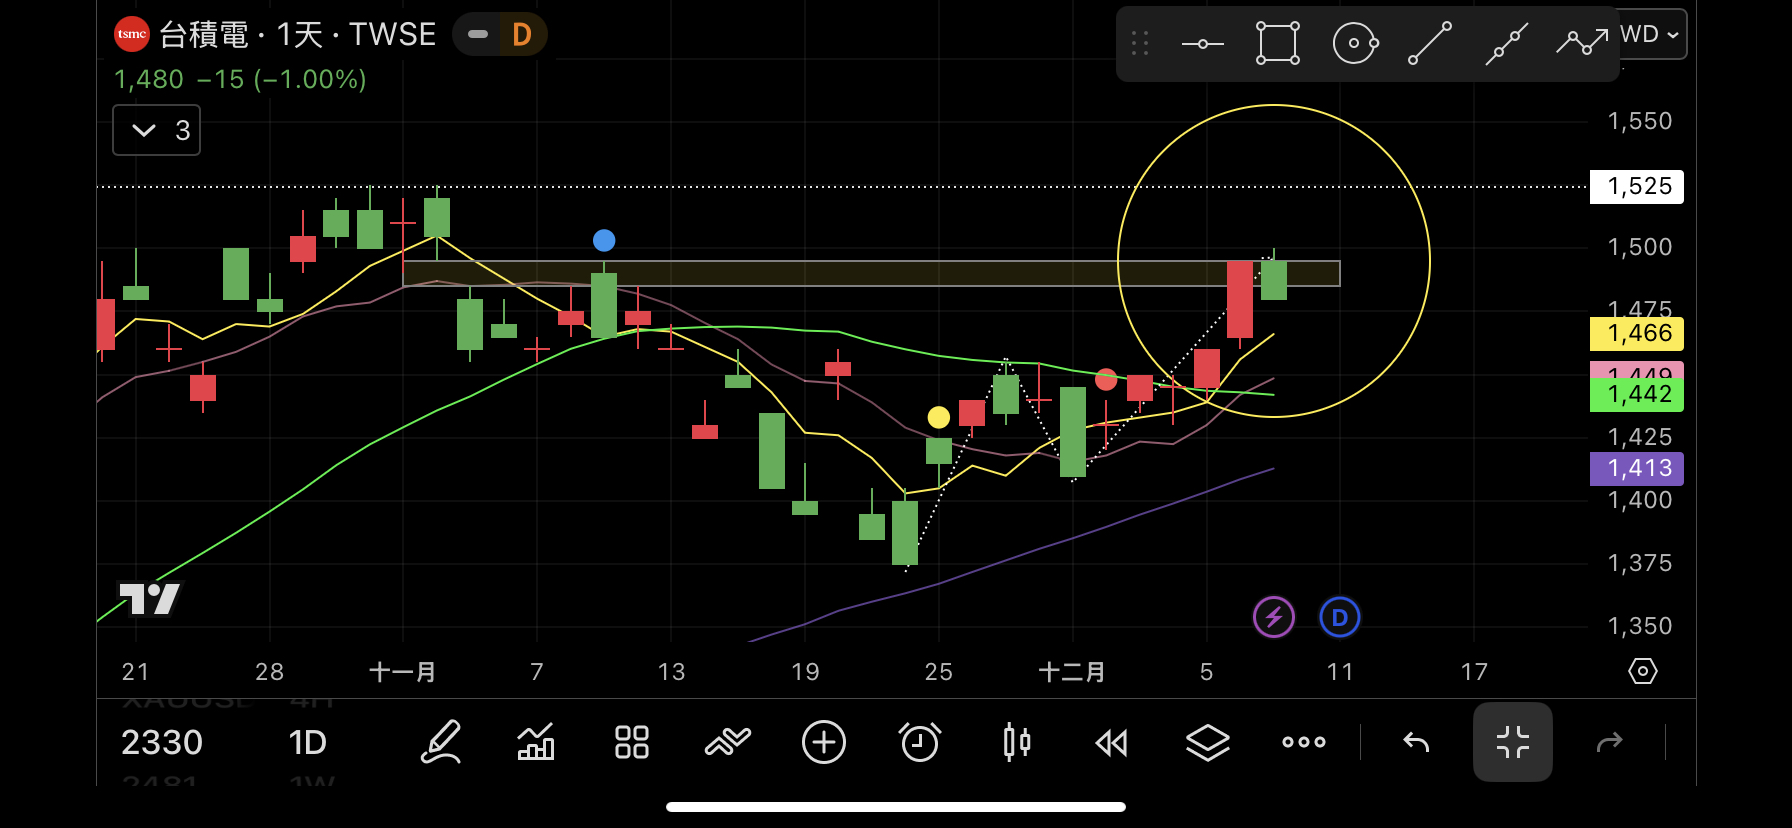Open symbol search for 2330
Image resolution: width=1792 pixels, height=828 pixels.
point(162,742)
